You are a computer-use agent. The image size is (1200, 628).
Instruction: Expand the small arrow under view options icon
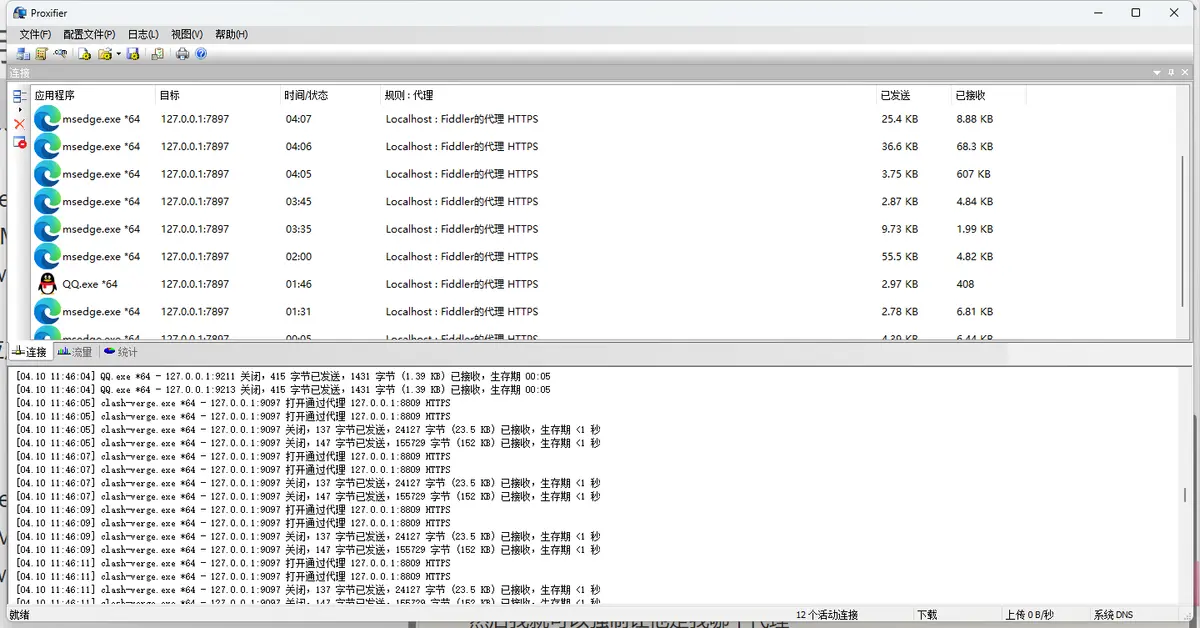(x=20, y=110)
